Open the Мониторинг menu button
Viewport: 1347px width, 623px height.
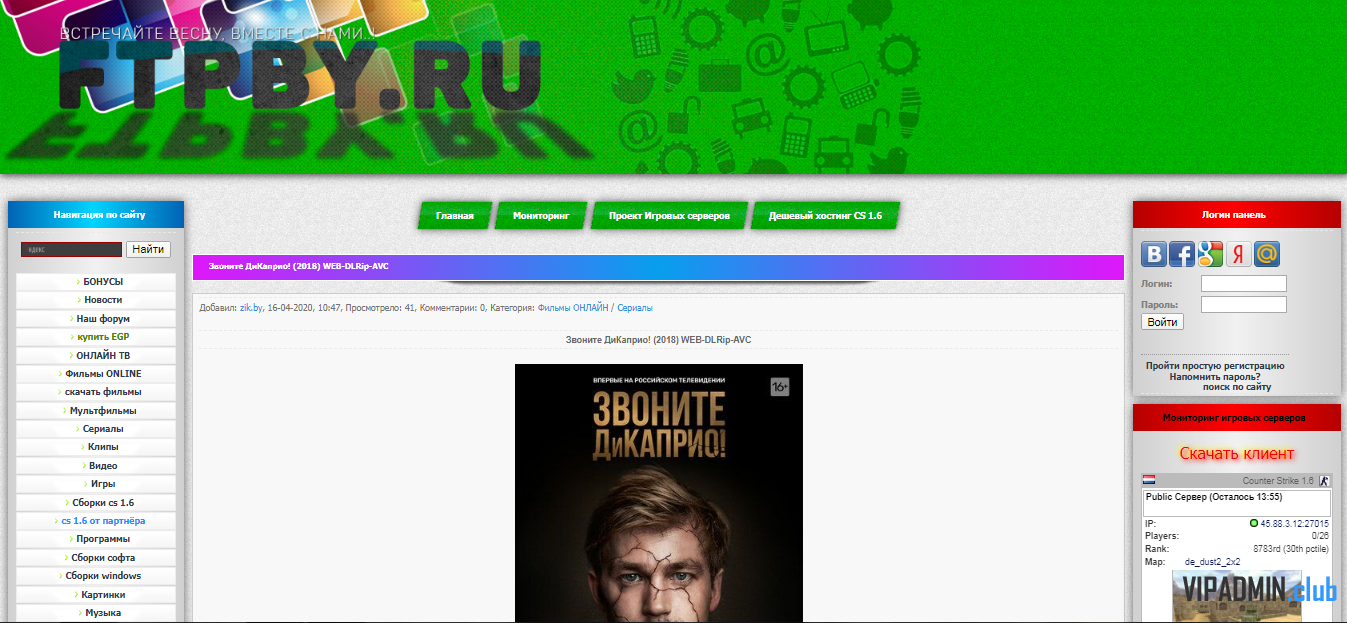coord(540,215)
